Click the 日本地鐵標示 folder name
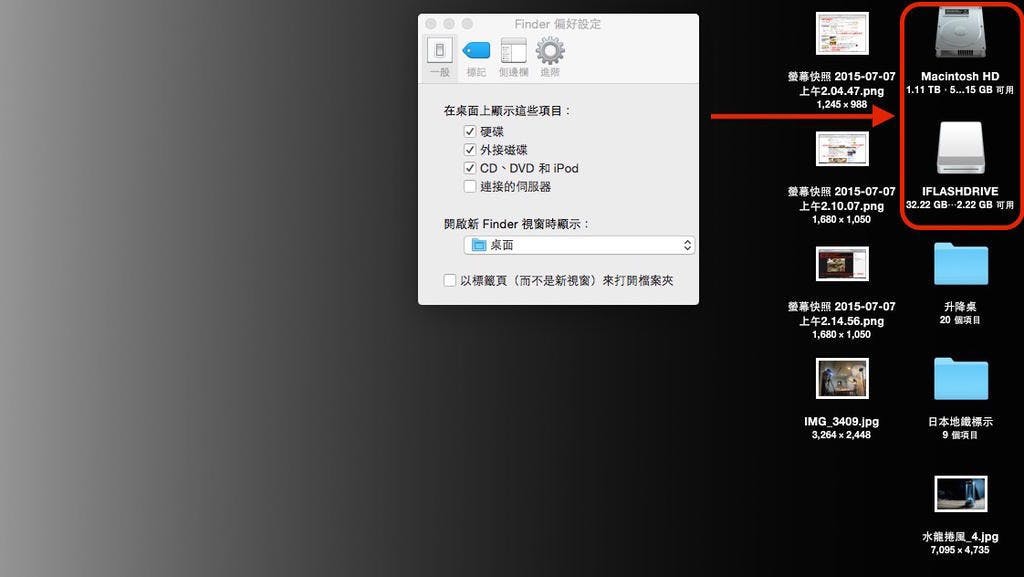The height and width of the screenshot is (577, 1024). coord(960,422)
